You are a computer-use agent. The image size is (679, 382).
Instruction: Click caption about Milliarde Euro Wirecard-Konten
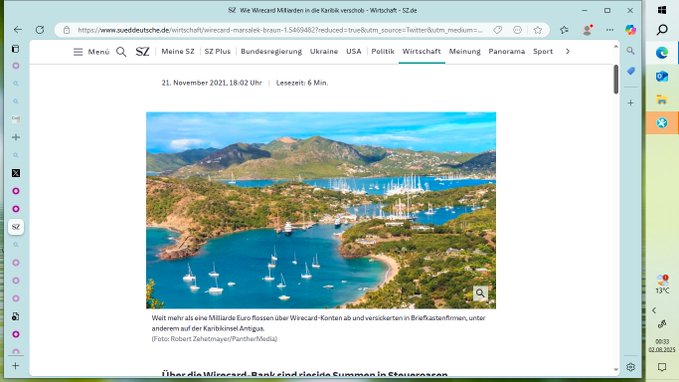tap(318, 323)
